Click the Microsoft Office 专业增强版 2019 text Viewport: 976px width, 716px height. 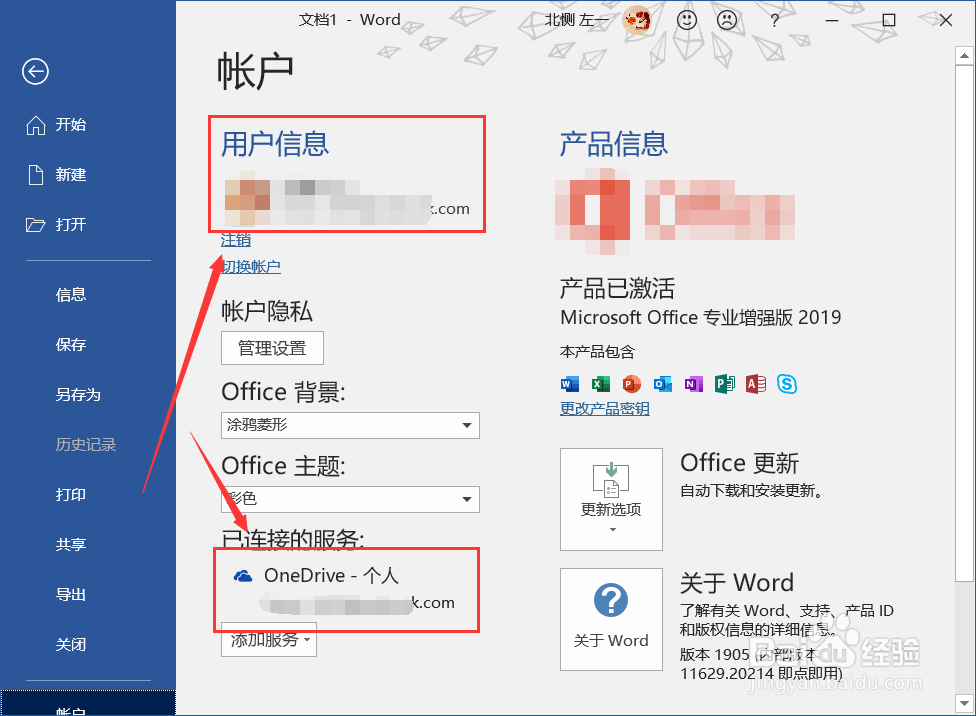[701, 318]
